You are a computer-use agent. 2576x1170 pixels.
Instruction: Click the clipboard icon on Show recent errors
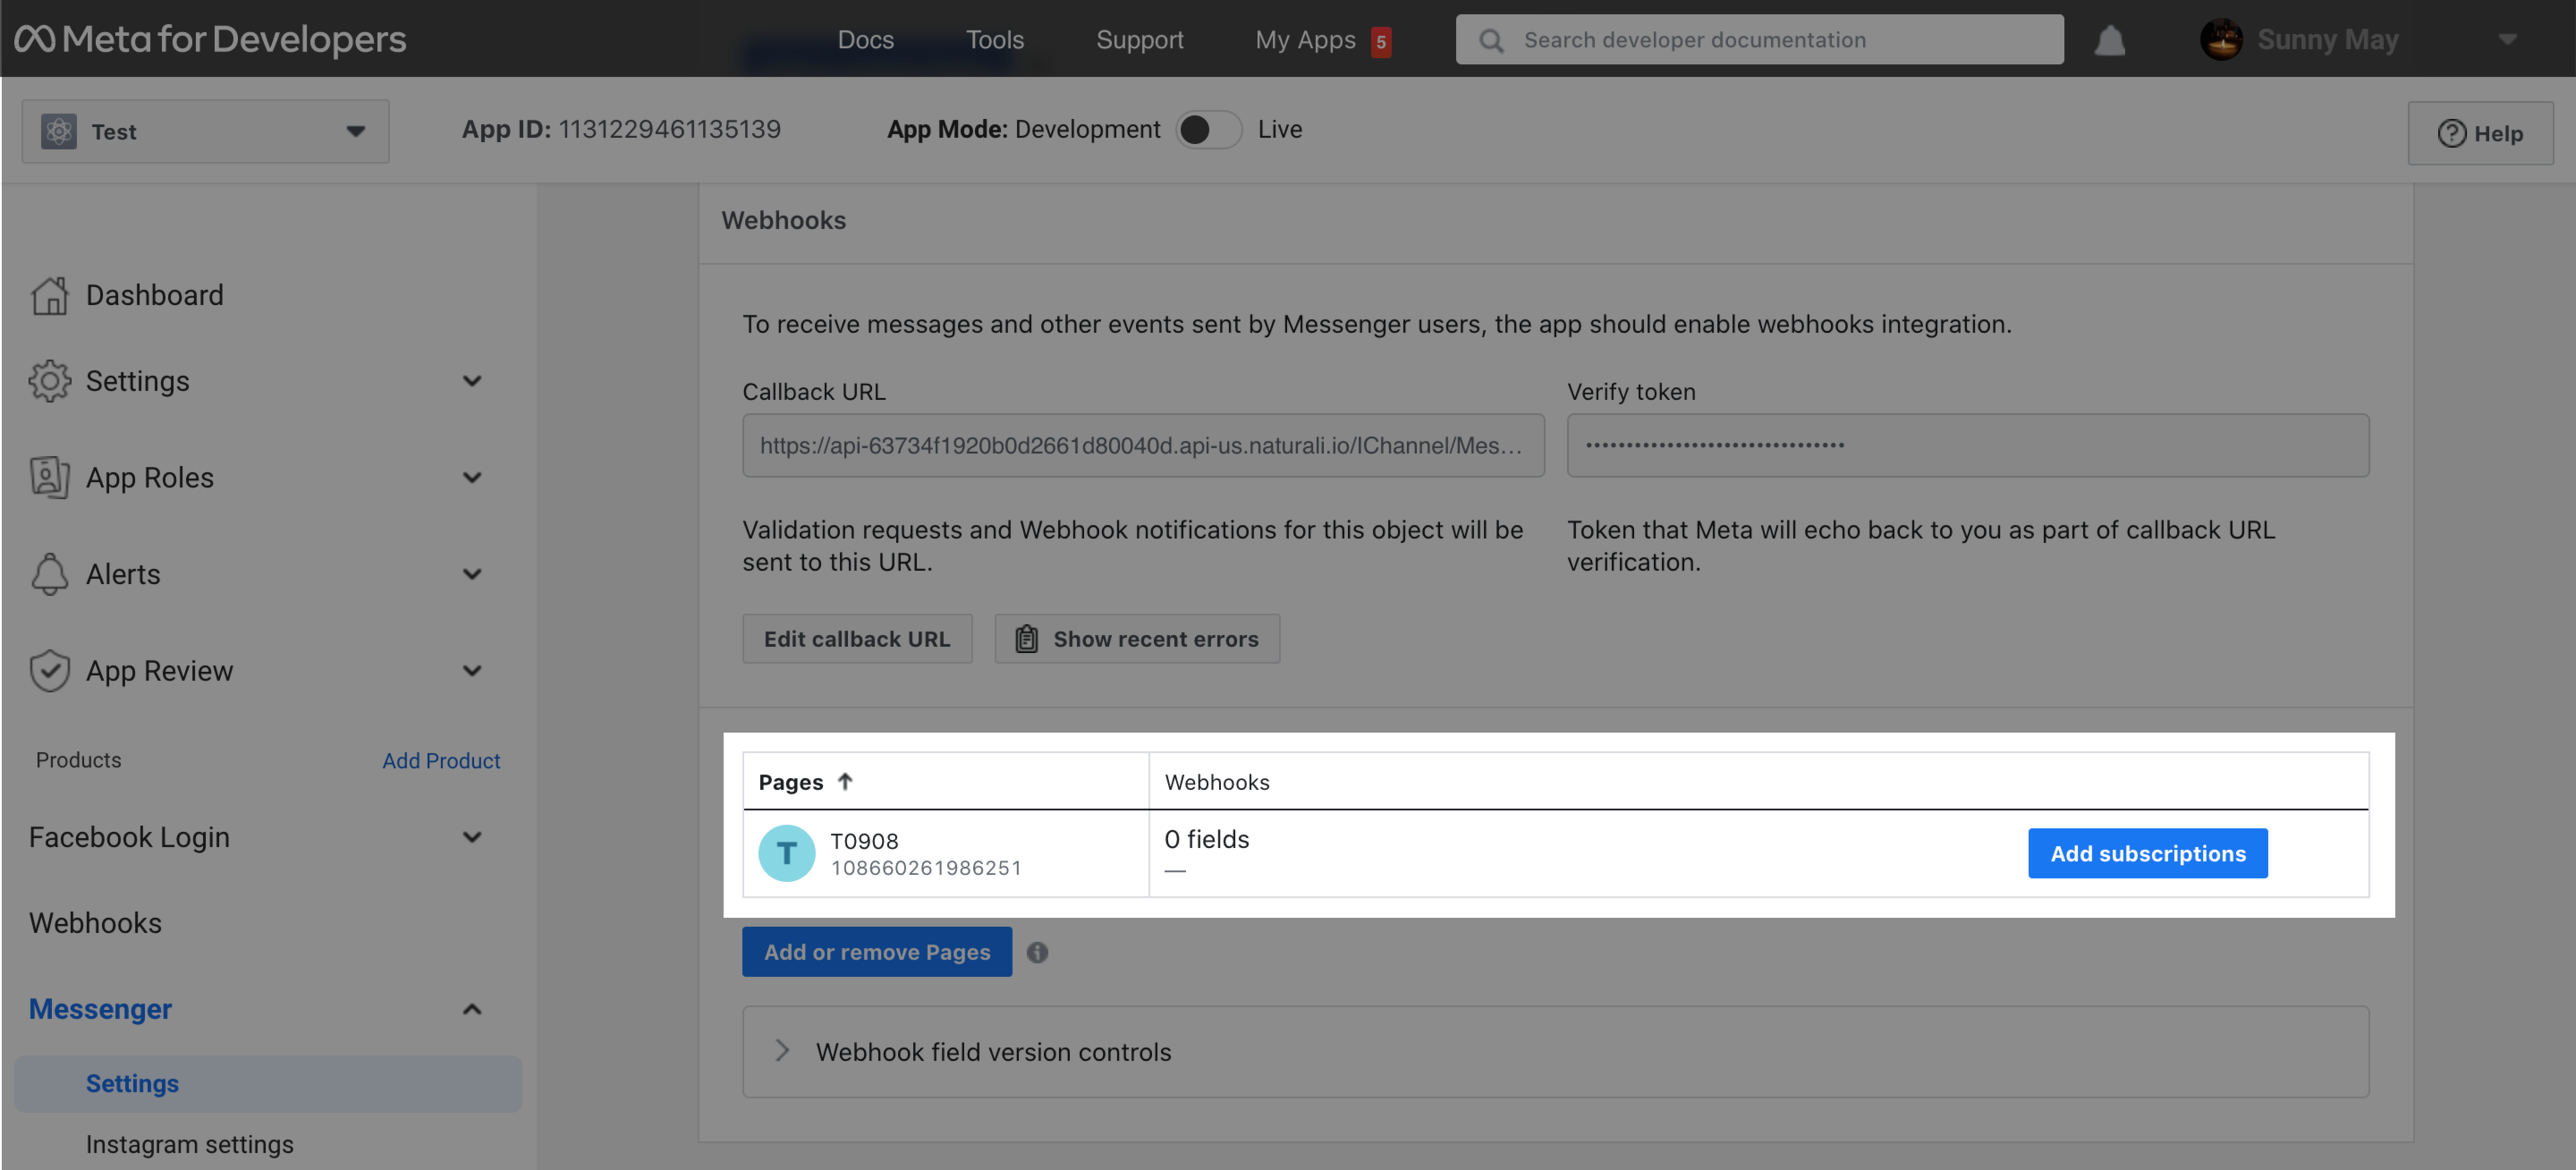click(x=1026, y=638)
